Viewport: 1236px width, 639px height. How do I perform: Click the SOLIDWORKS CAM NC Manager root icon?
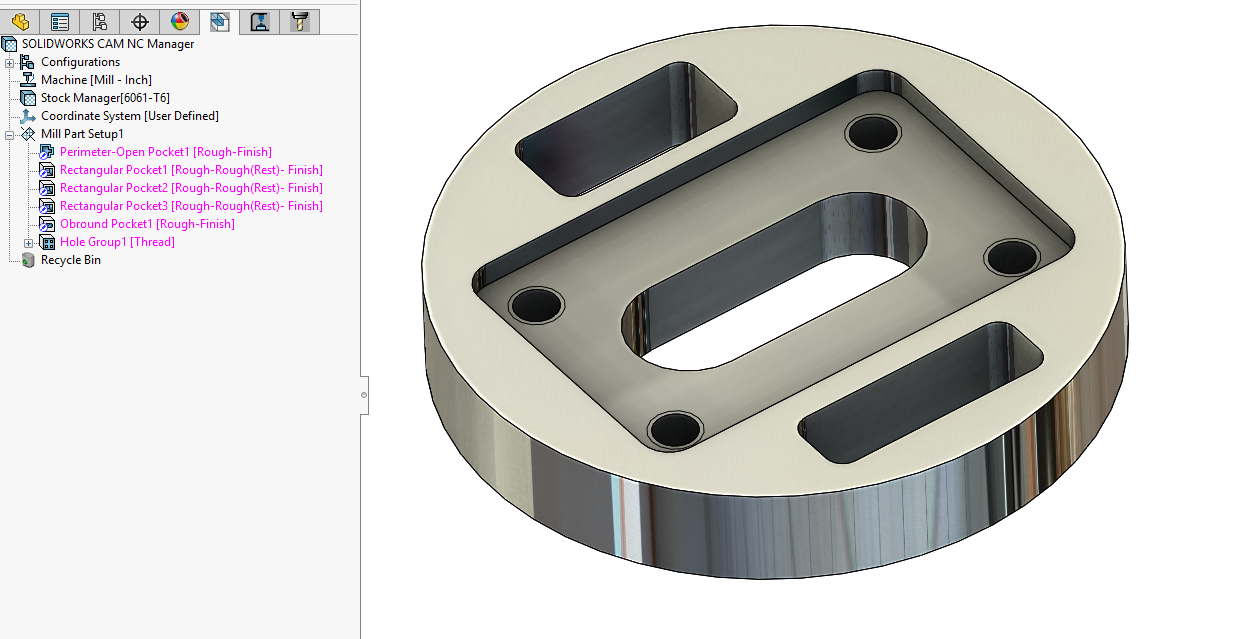(x=10, y=44)
